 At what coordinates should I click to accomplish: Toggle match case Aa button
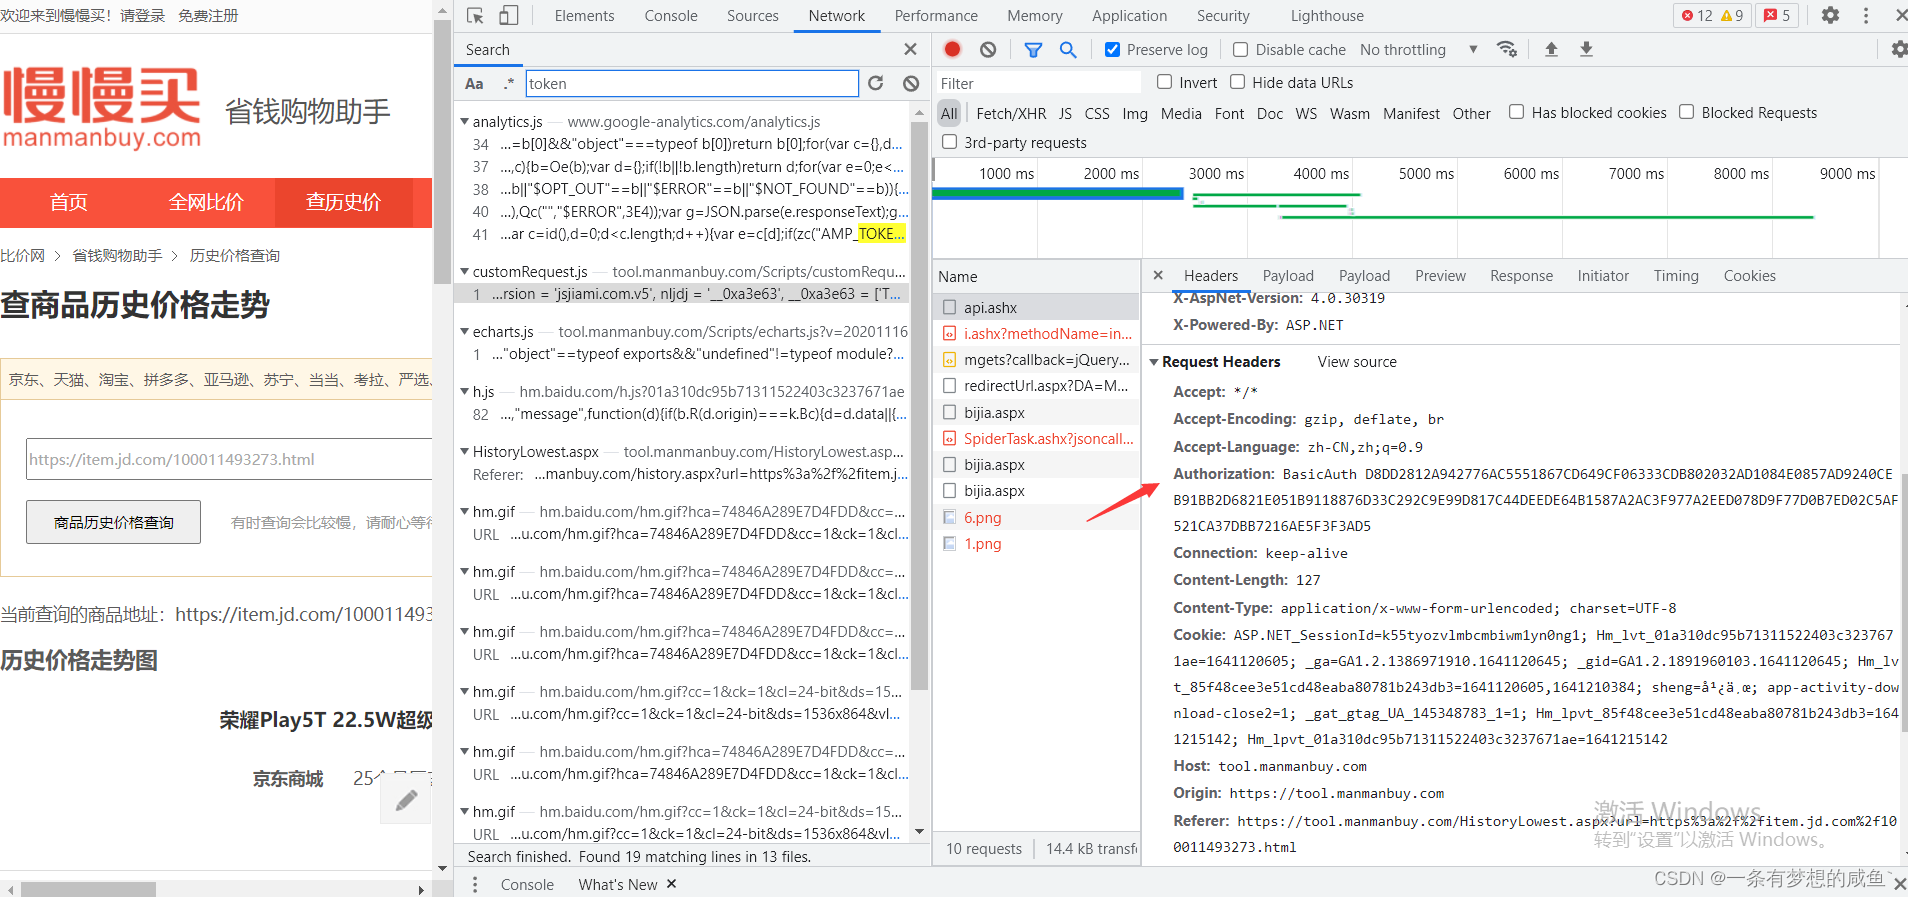coord(475,84)
